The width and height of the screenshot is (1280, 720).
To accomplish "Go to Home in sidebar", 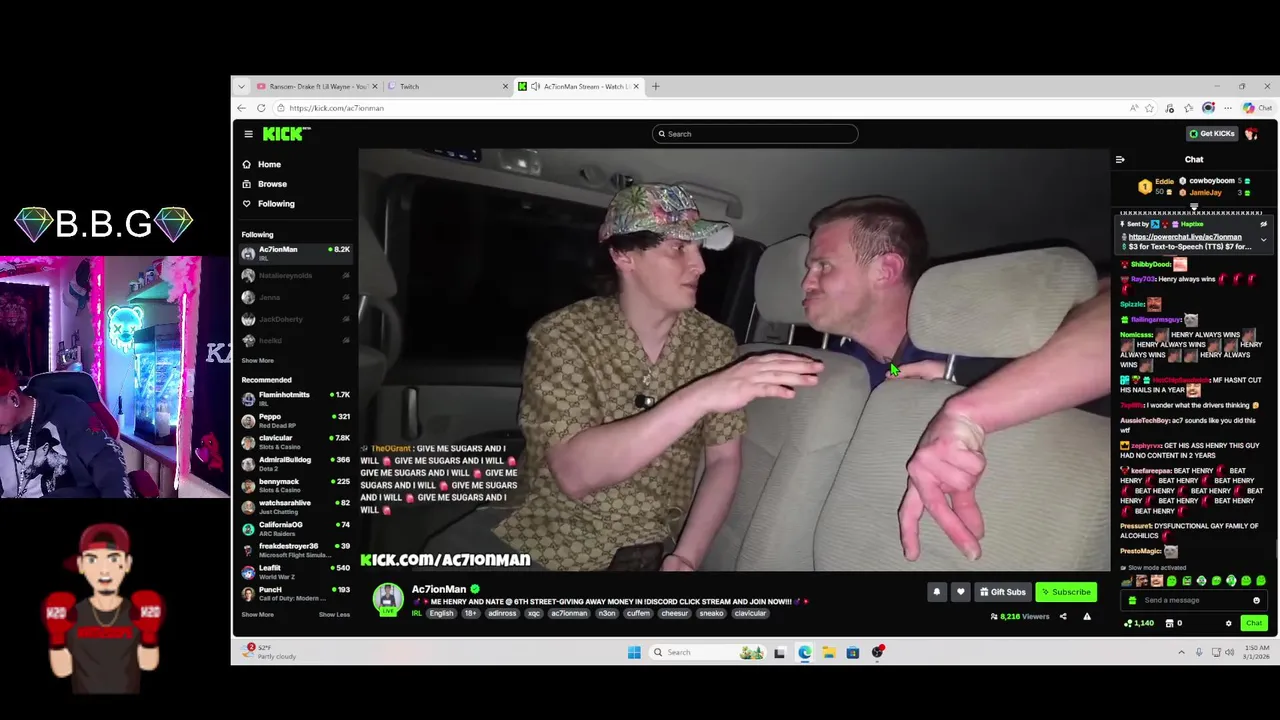I will [262, 164].
